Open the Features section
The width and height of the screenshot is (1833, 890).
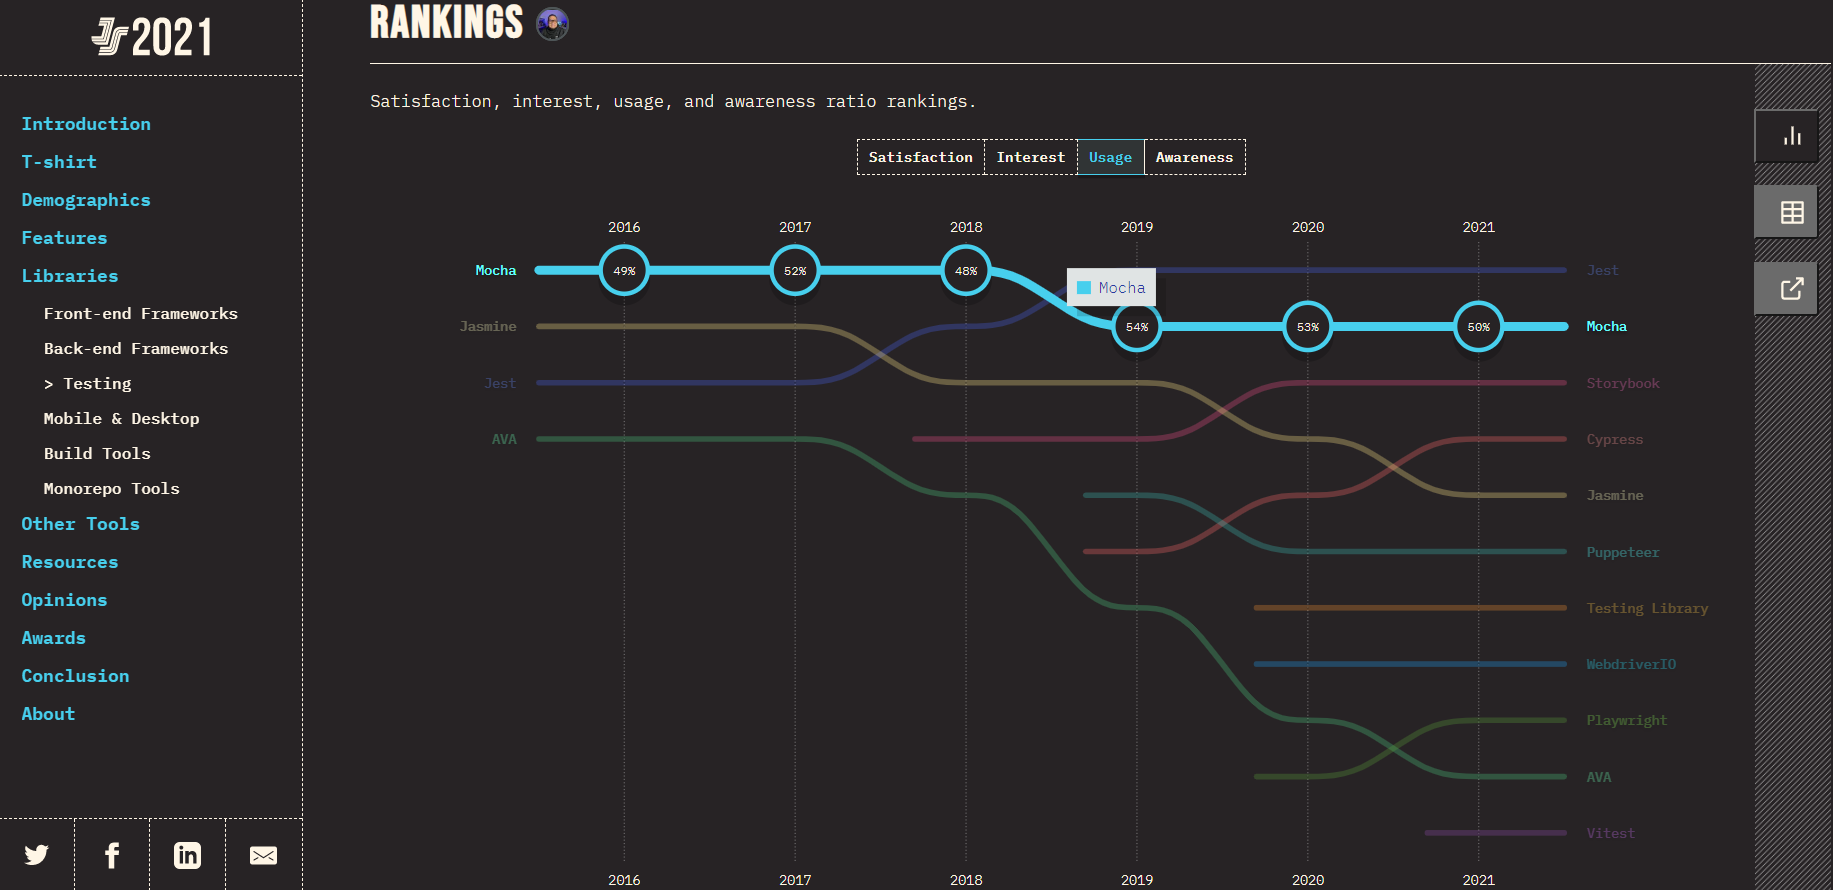pos(64,238)
